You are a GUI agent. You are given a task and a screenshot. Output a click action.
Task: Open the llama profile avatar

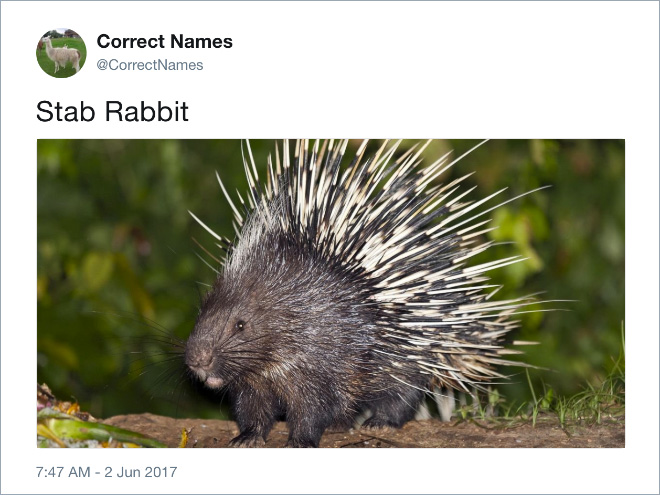point(61,53)
